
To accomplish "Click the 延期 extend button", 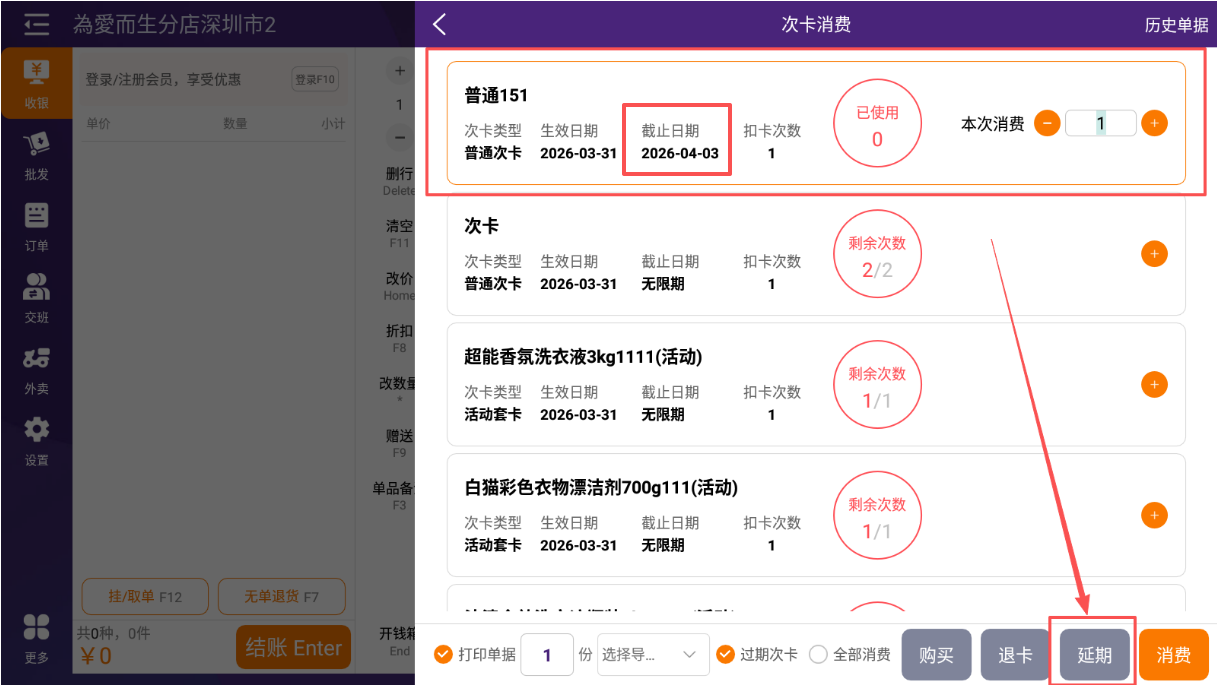I will tap(1094, 655).
